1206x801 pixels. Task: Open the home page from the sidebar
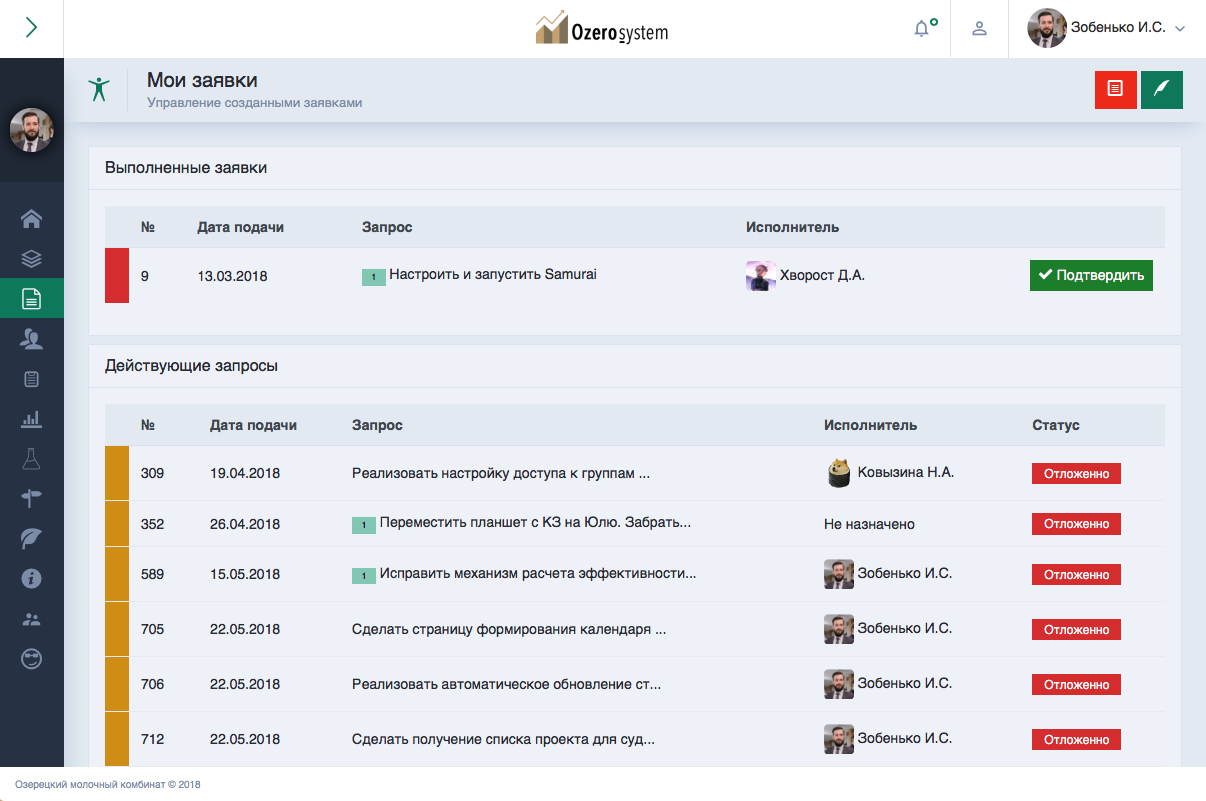click(31, 219)
